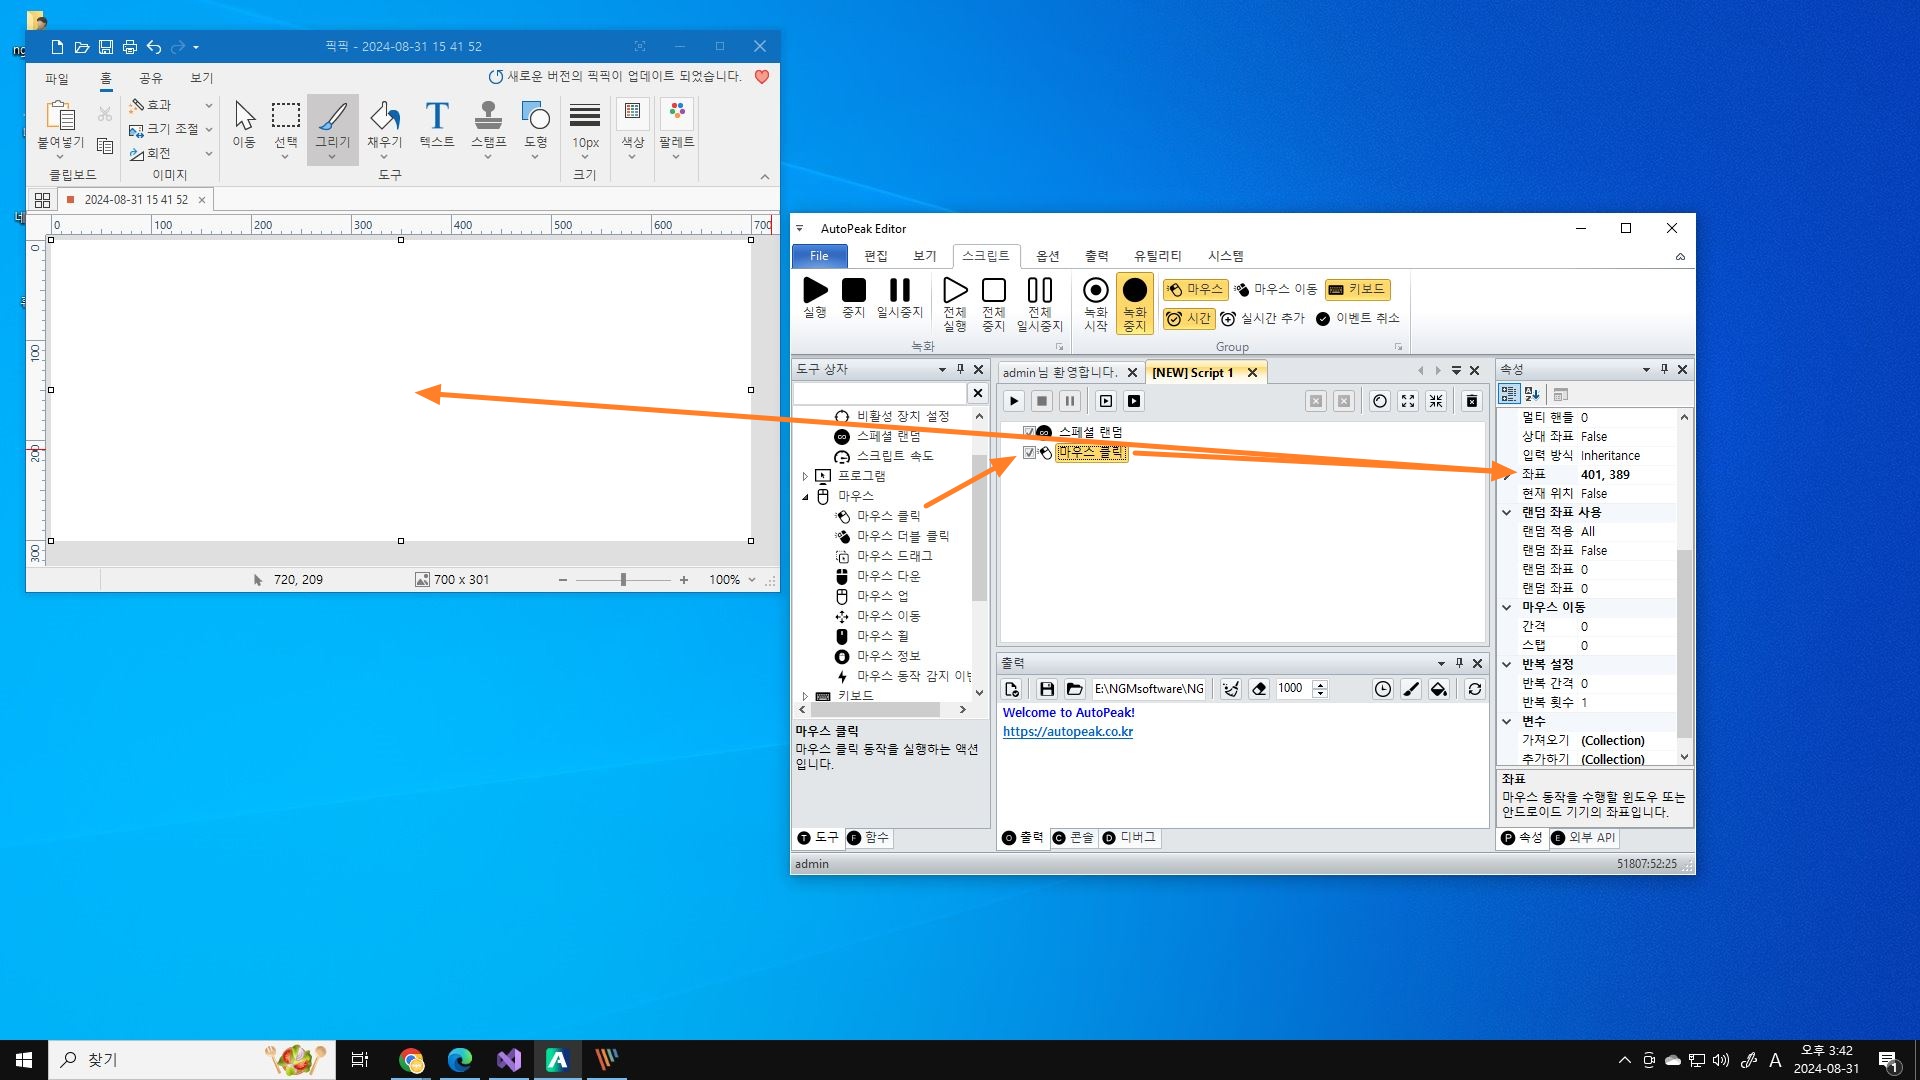1920x1080 pixels.
Task: Open the 100% zoom level dropdown
Action: pyautogui.click(x=751, y=580)
